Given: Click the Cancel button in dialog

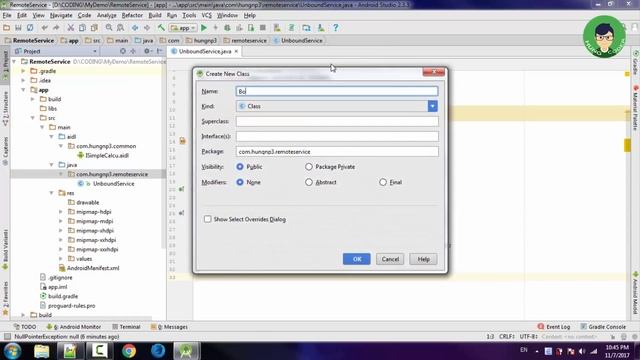Looking at the screenshot, I should [390, 259].
